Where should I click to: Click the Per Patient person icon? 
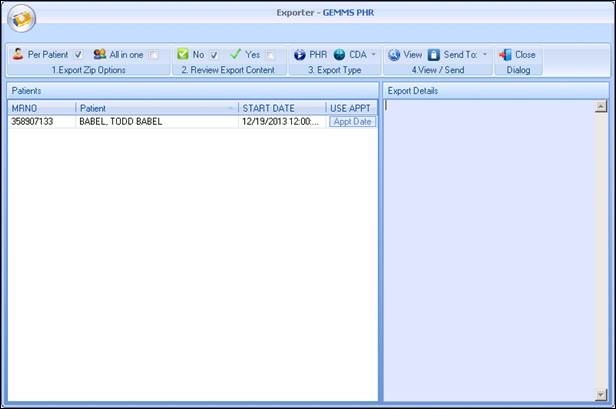click(18, 55)
